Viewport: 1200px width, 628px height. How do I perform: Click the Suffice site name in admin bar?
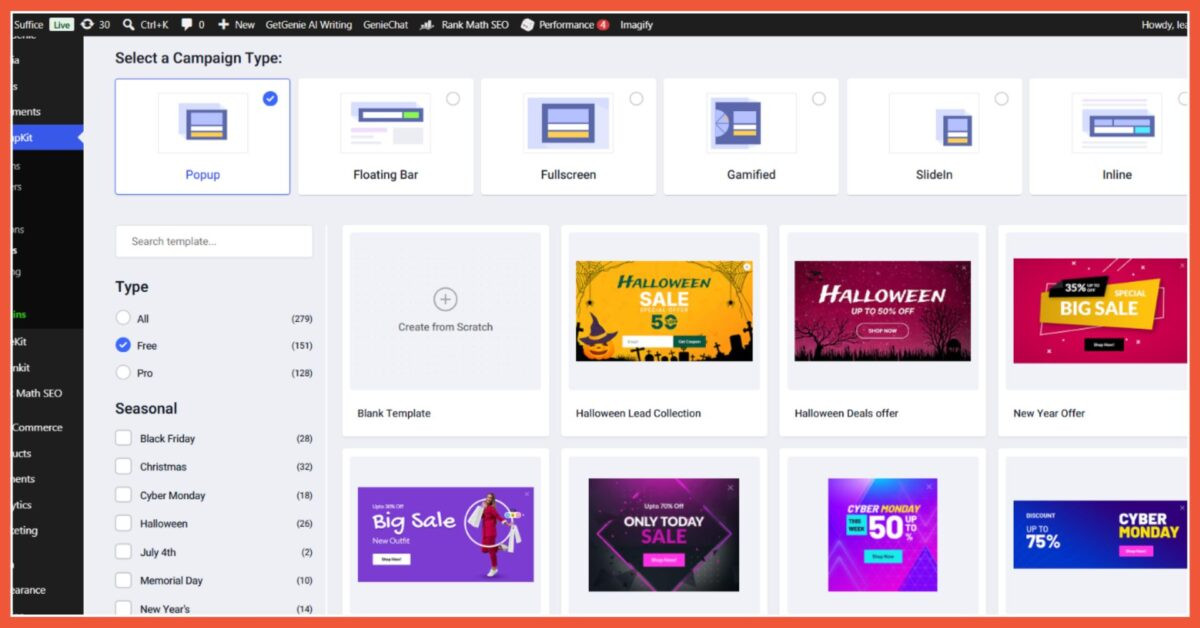pos(28,24)
